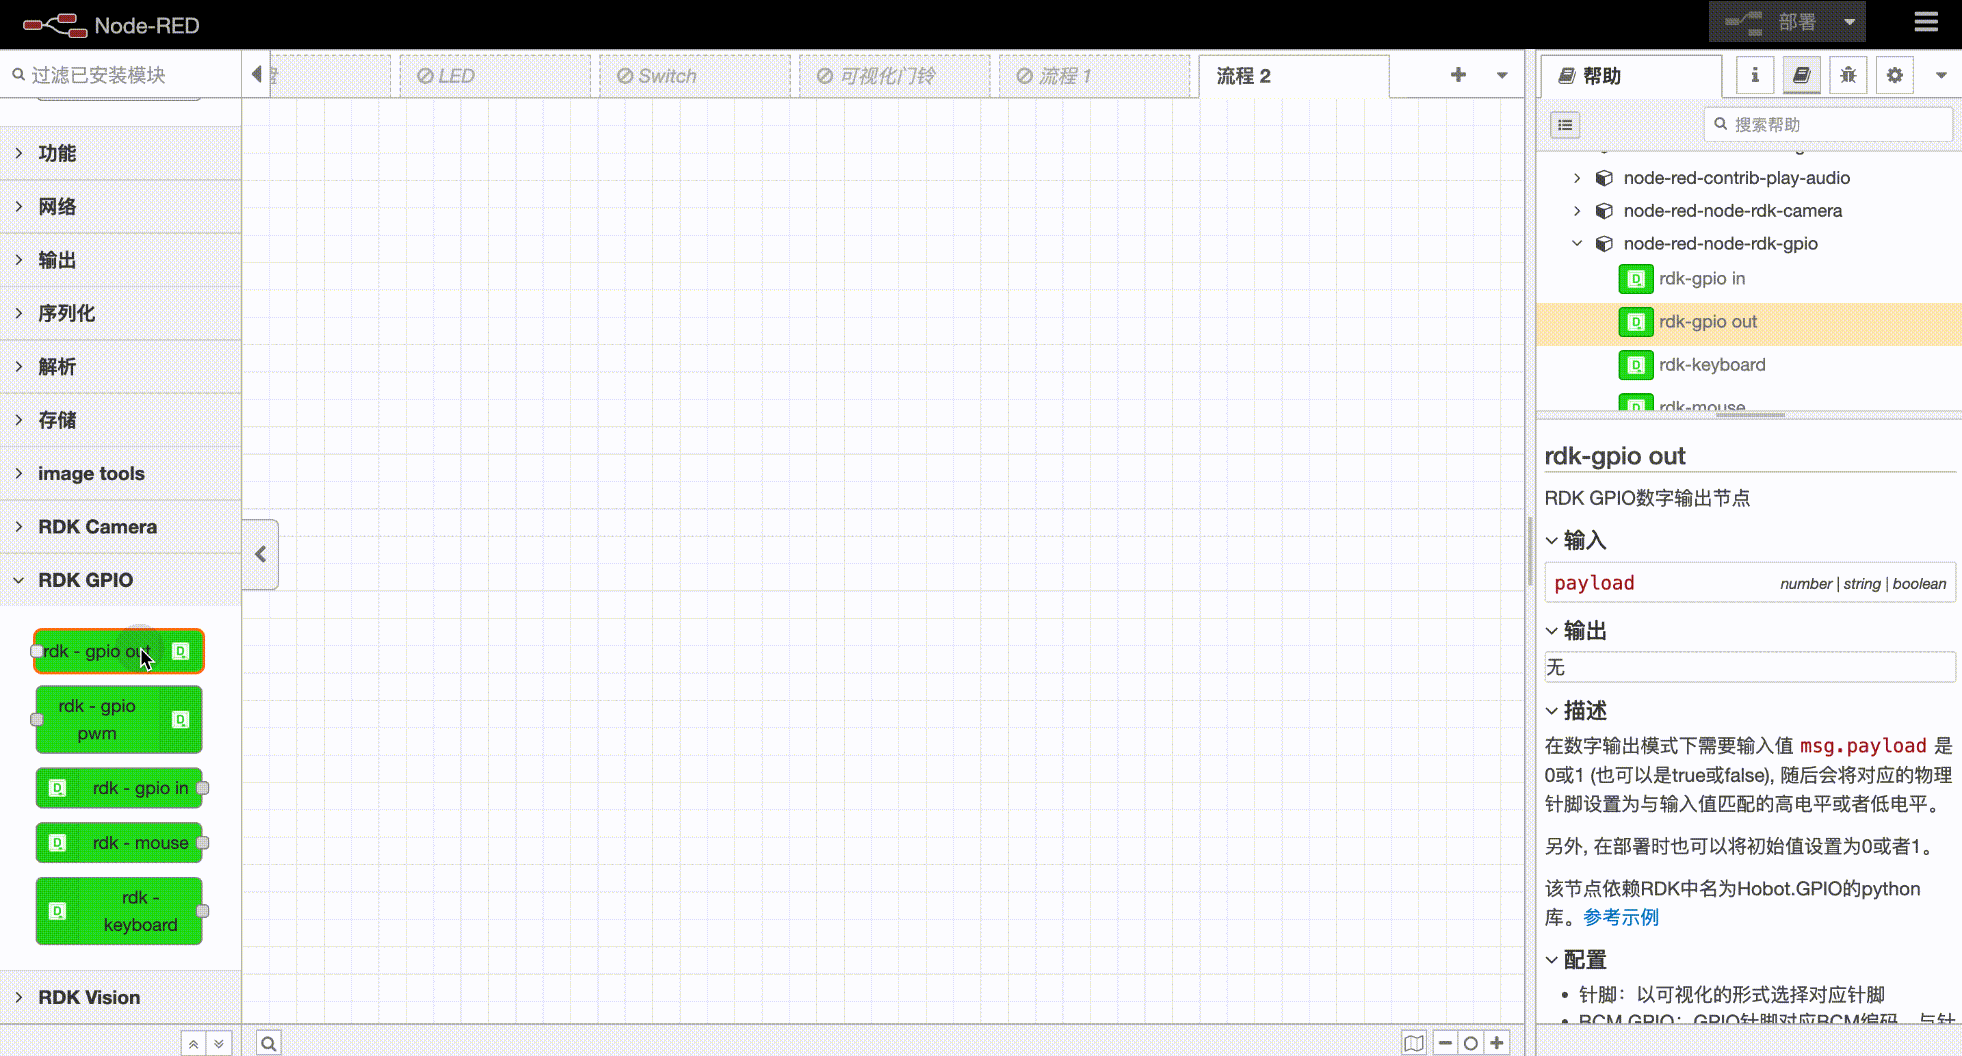The height and width of the screenshot is (1056, 1962).
Task: Zoom out the workspace
Action: pyautogui.click(x=1445, y=1043)
